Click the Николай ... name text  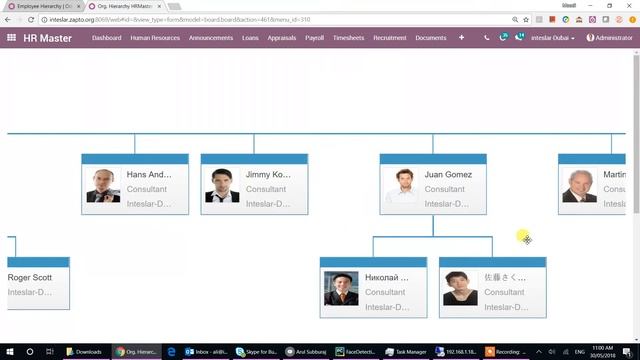point(387,278)
